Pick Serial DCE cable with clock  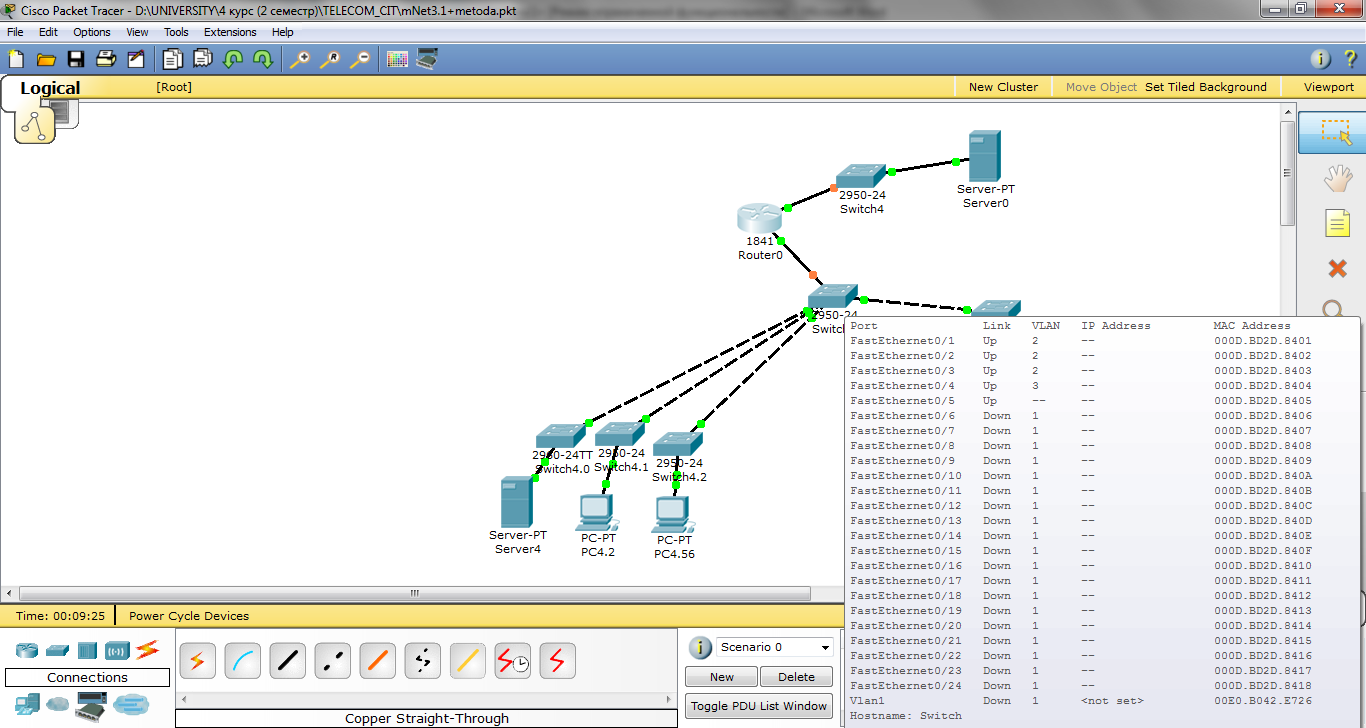tap(512, 660)
